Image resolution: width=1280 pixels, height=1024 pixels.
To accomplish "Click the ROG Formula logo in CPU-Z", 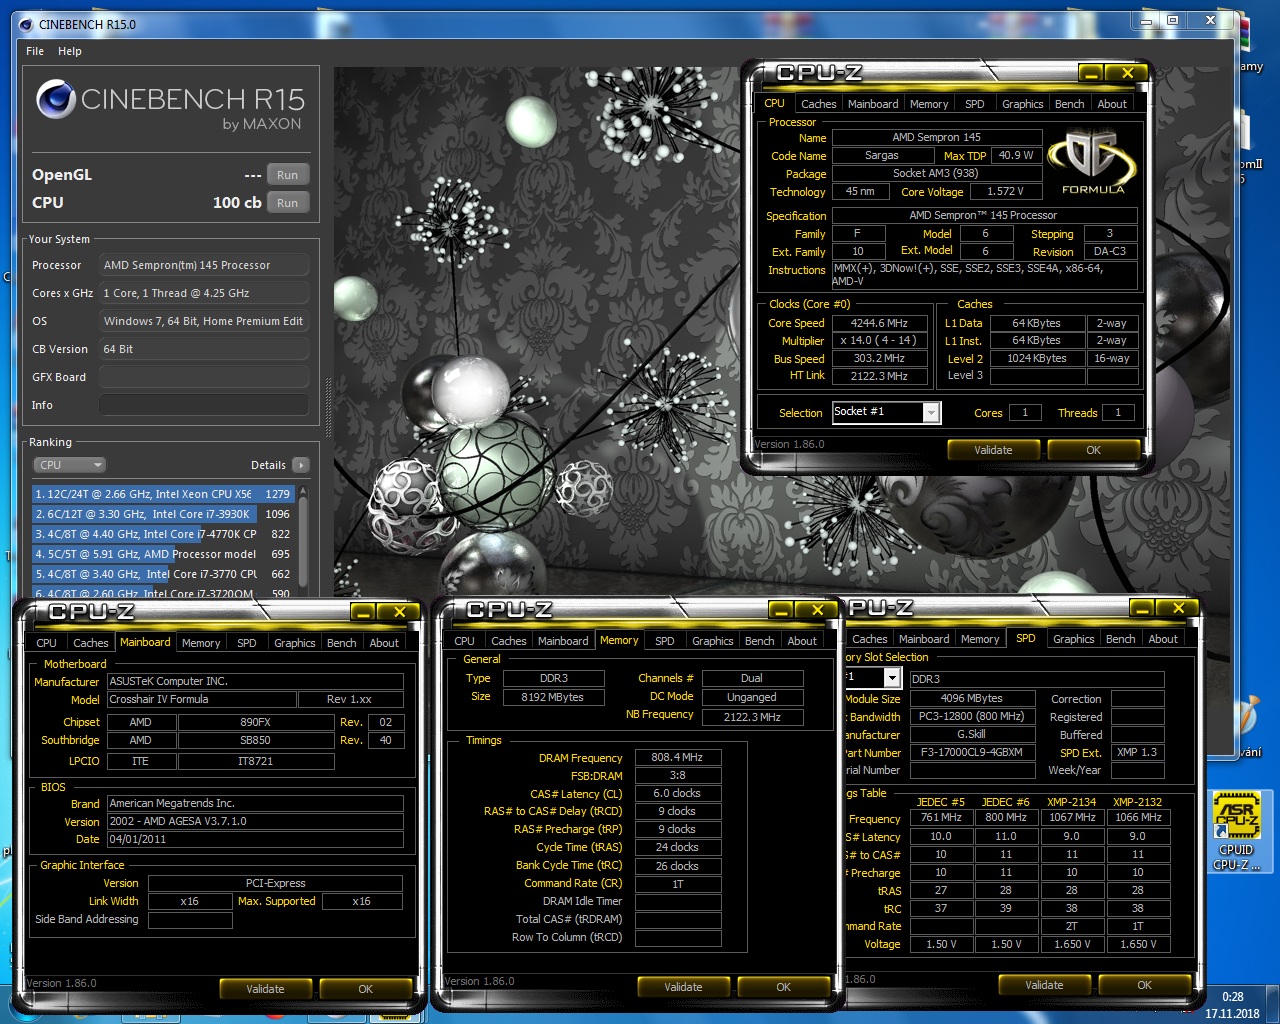I will [1091, 162].
